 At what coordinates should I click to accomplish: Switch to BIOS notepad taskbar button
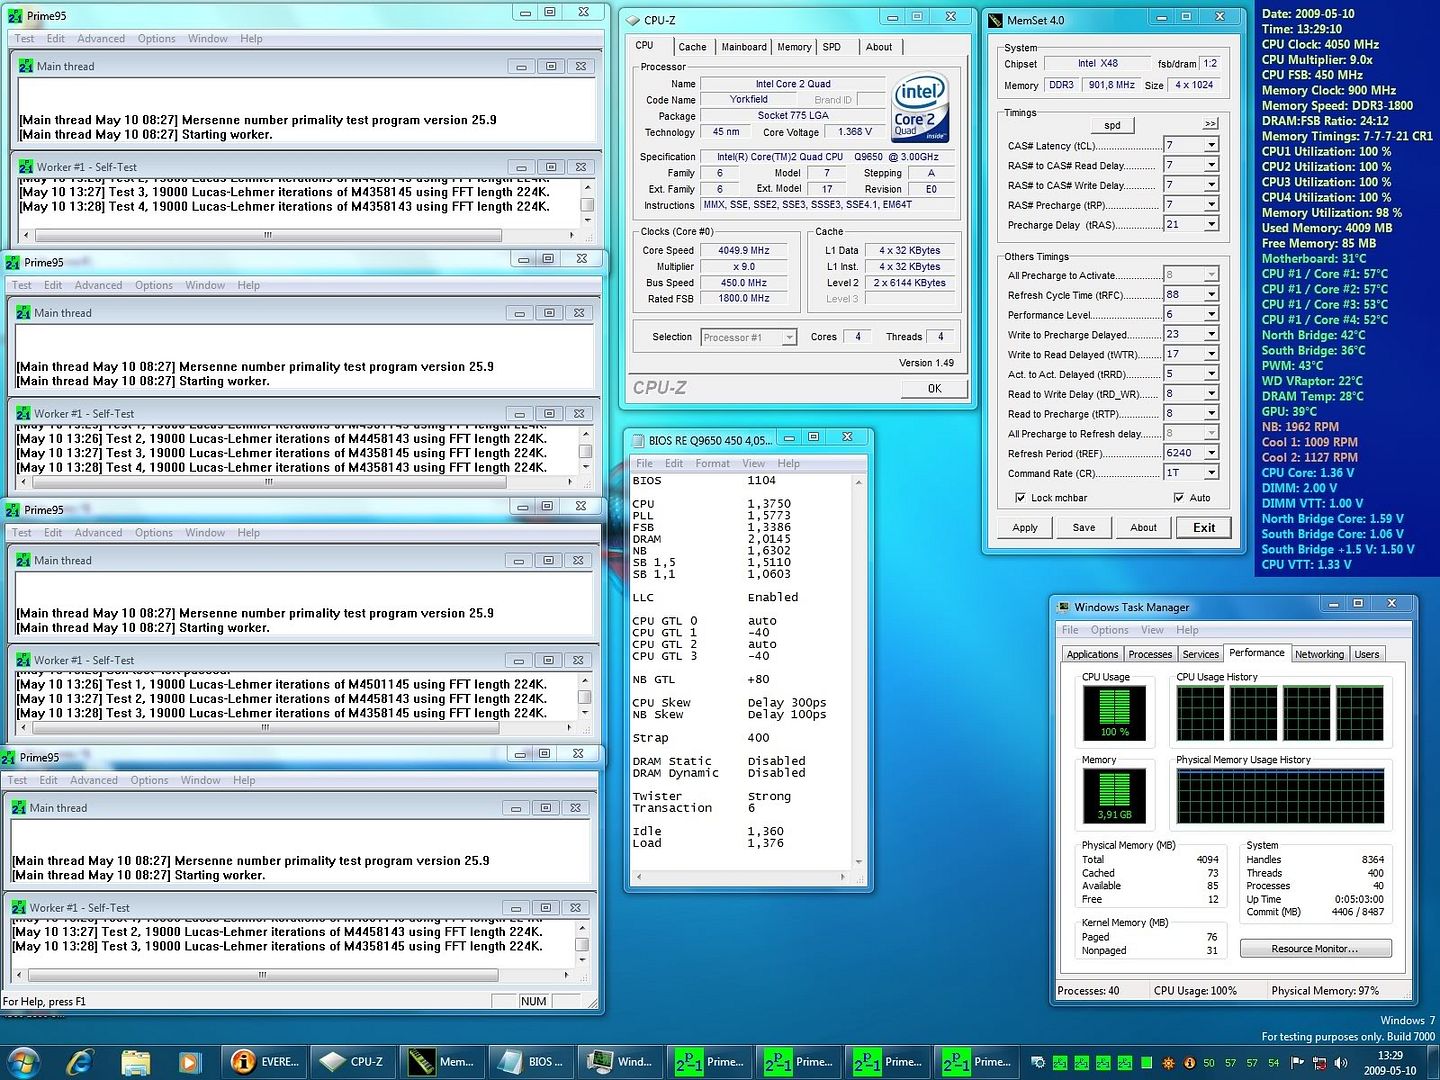point(532,1061)
